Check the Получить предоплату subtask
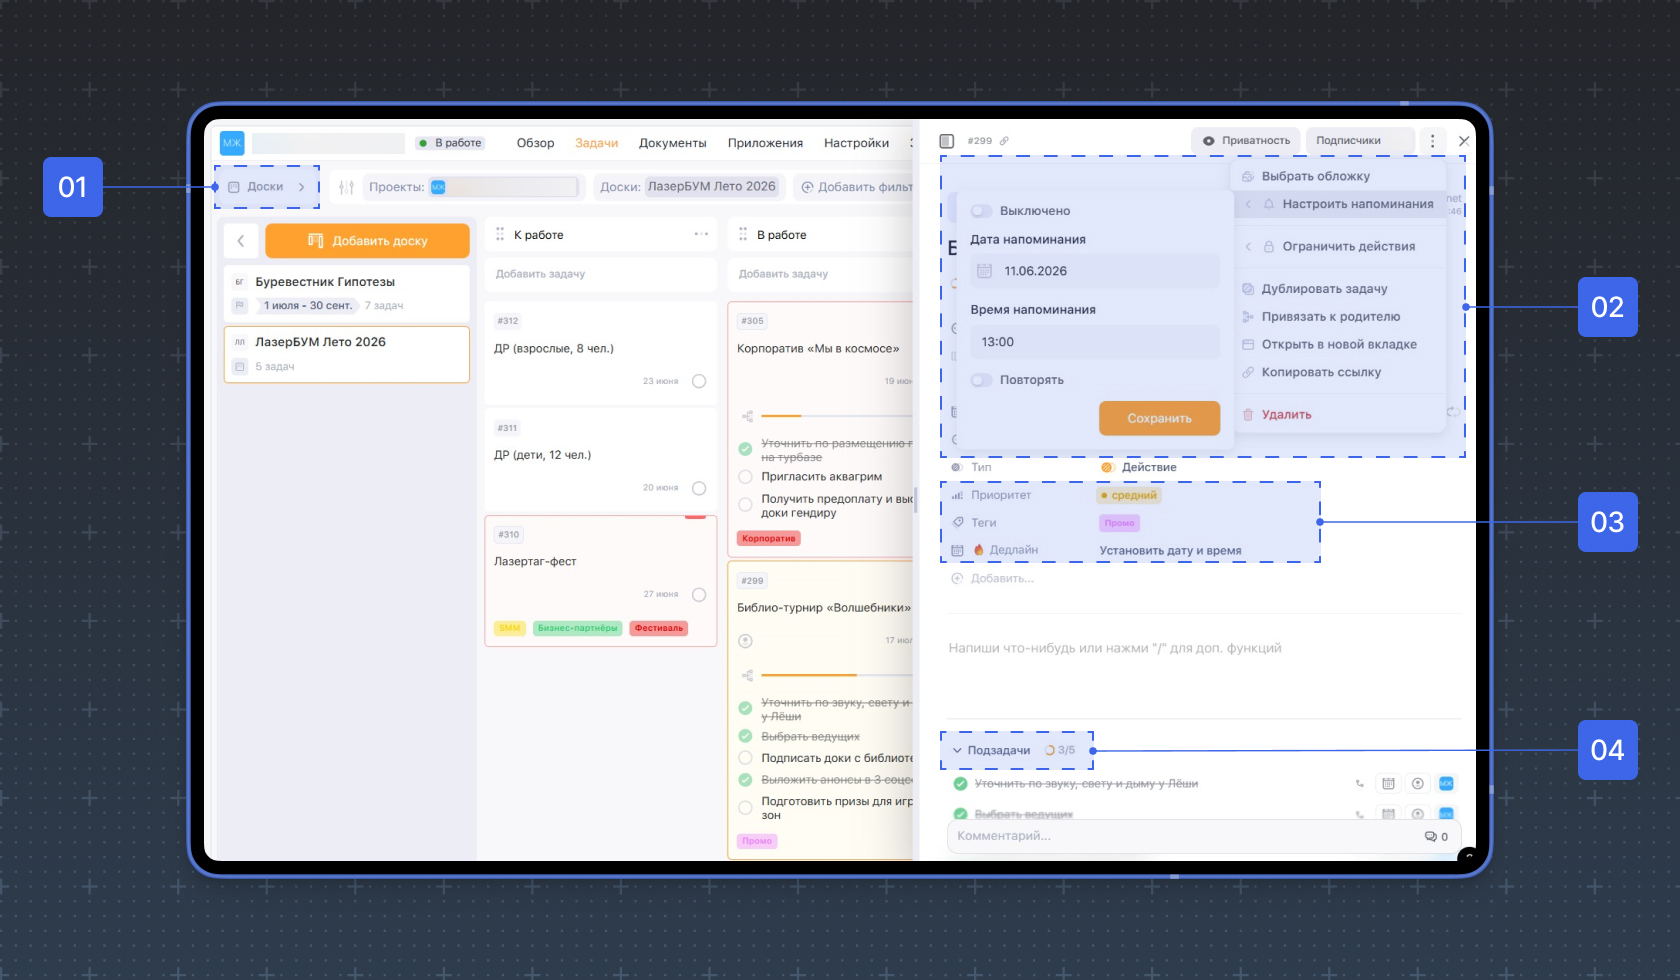1680x980 pixels. (x=745, y=505)
